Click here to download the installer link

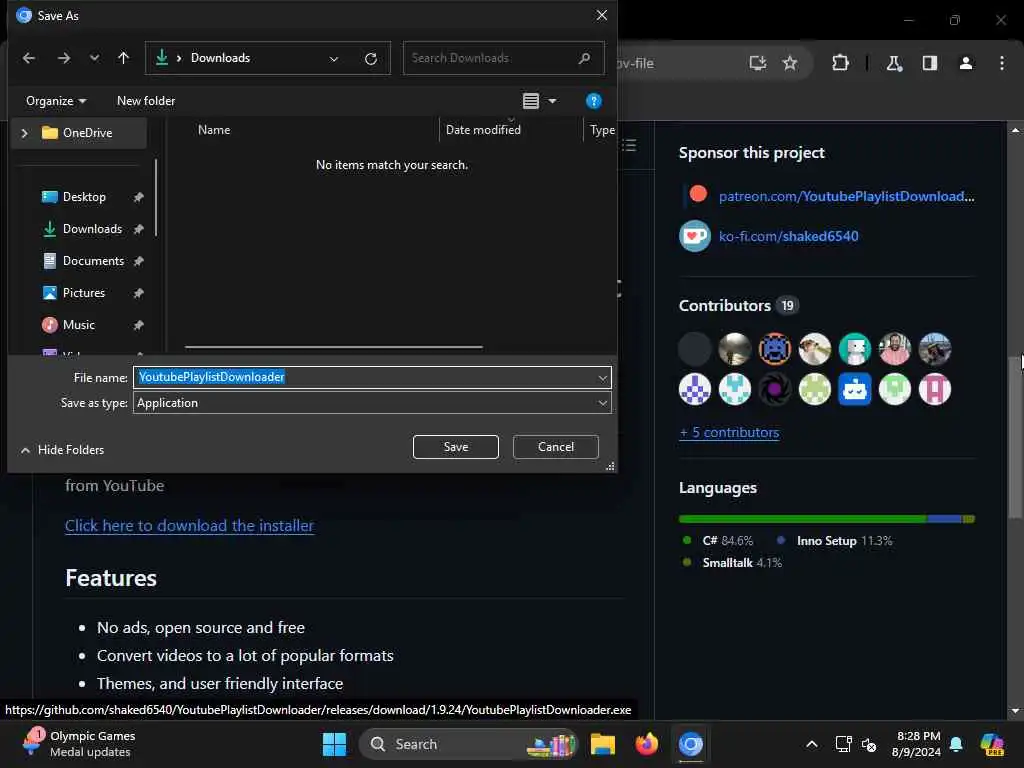pyautogui.click(x=189, y=526)
